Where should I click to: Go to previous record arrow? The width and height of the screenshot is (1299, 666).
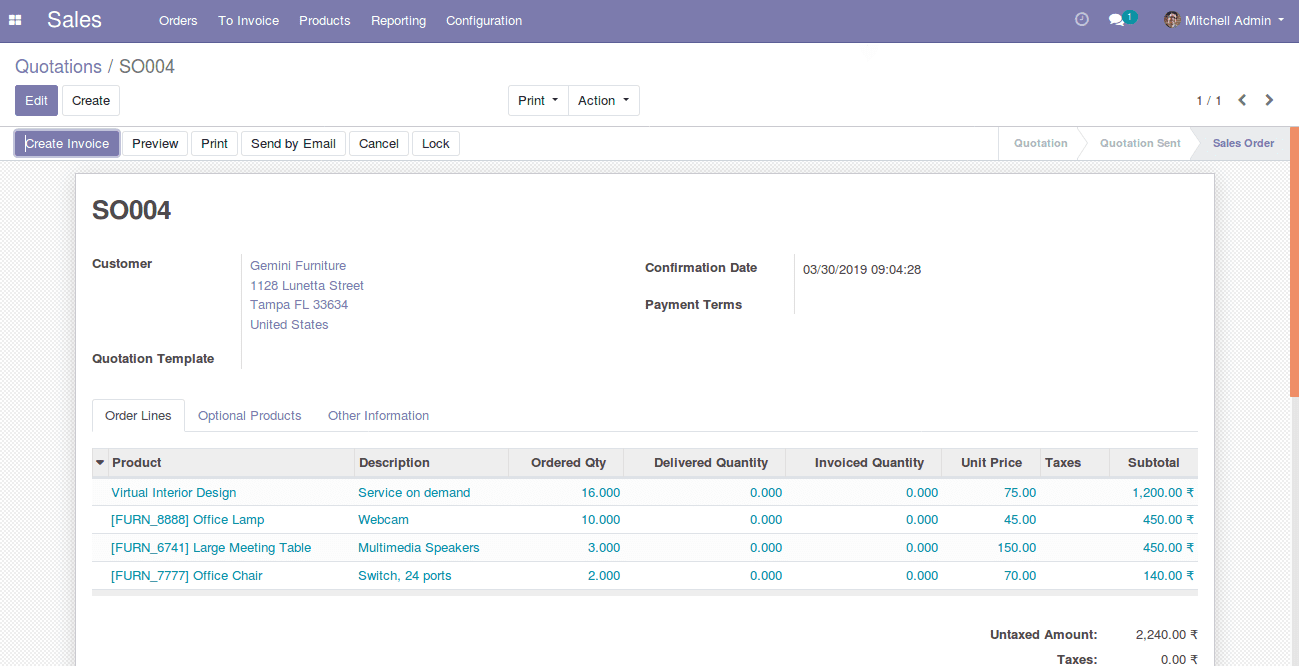pos(1242,100)
